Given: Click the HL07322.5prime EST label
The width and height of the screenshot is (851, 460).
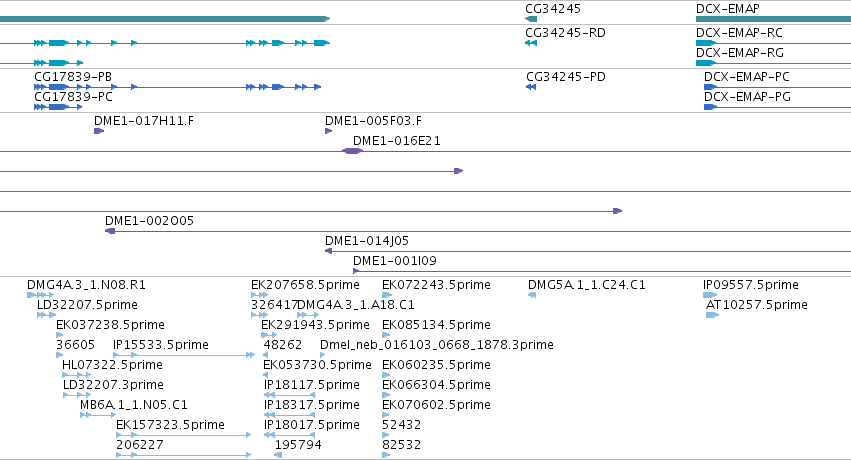Looking at the screenshot, I should 112,365.
